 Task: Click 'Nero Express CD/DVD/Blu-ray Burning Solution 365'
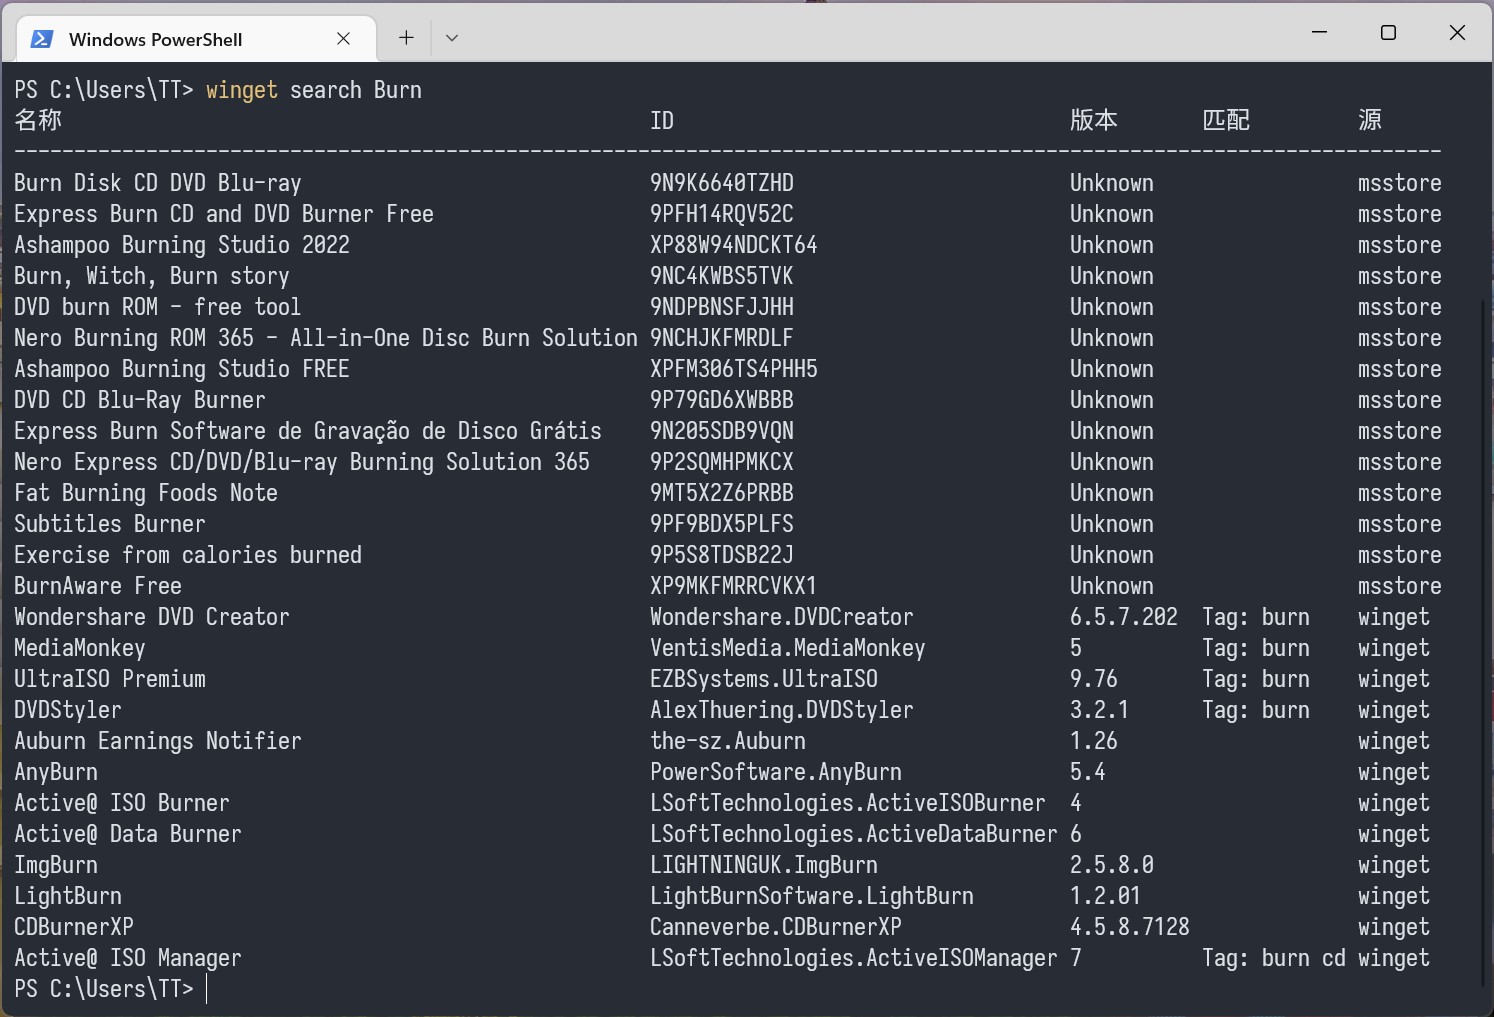tap(302, 462)
